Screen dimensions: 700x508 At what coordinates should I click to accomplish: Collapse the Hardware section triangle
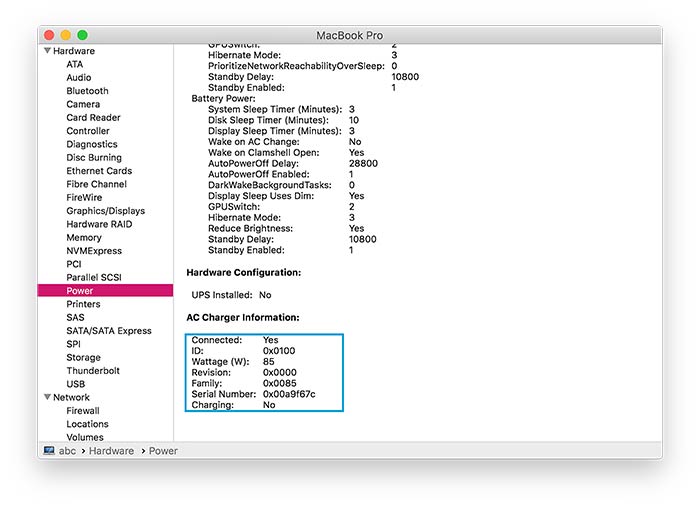46,51
